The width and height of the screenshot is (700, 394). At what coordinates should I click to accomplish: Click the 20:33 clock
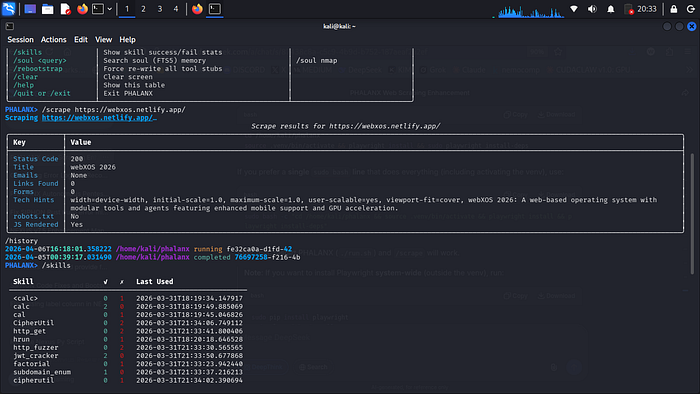click(x=647, y=9)
